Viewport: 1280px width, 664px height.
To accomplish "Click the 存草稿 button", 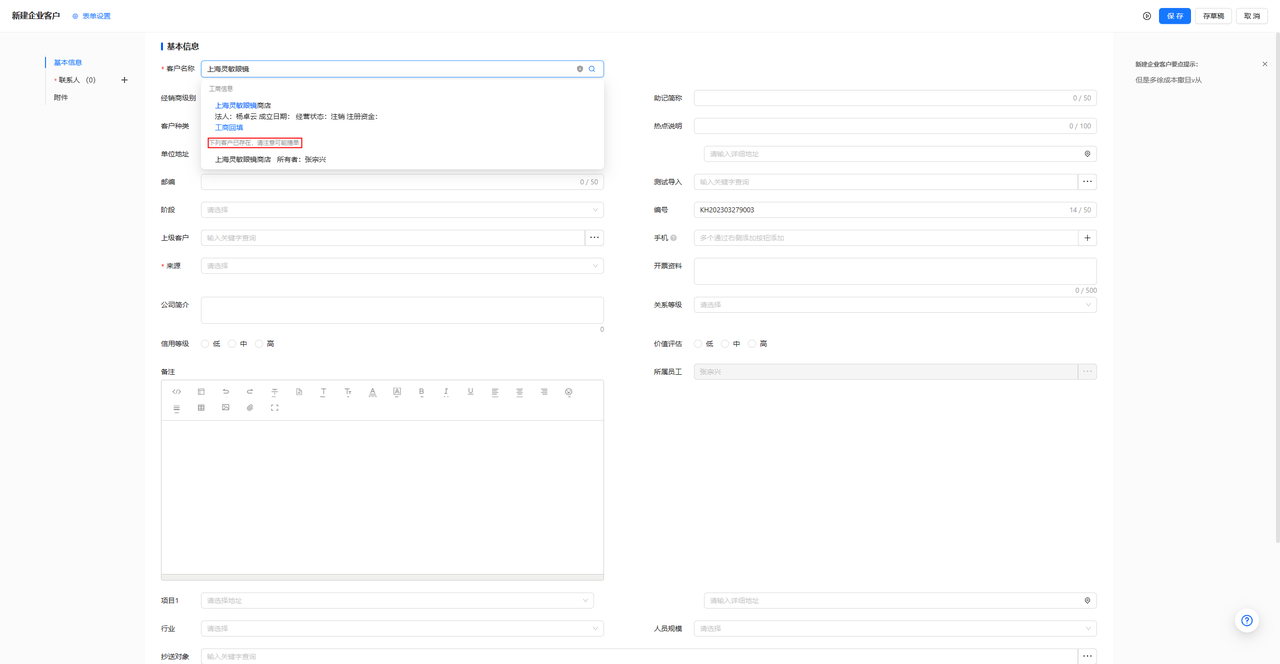I will [1213, 16].
